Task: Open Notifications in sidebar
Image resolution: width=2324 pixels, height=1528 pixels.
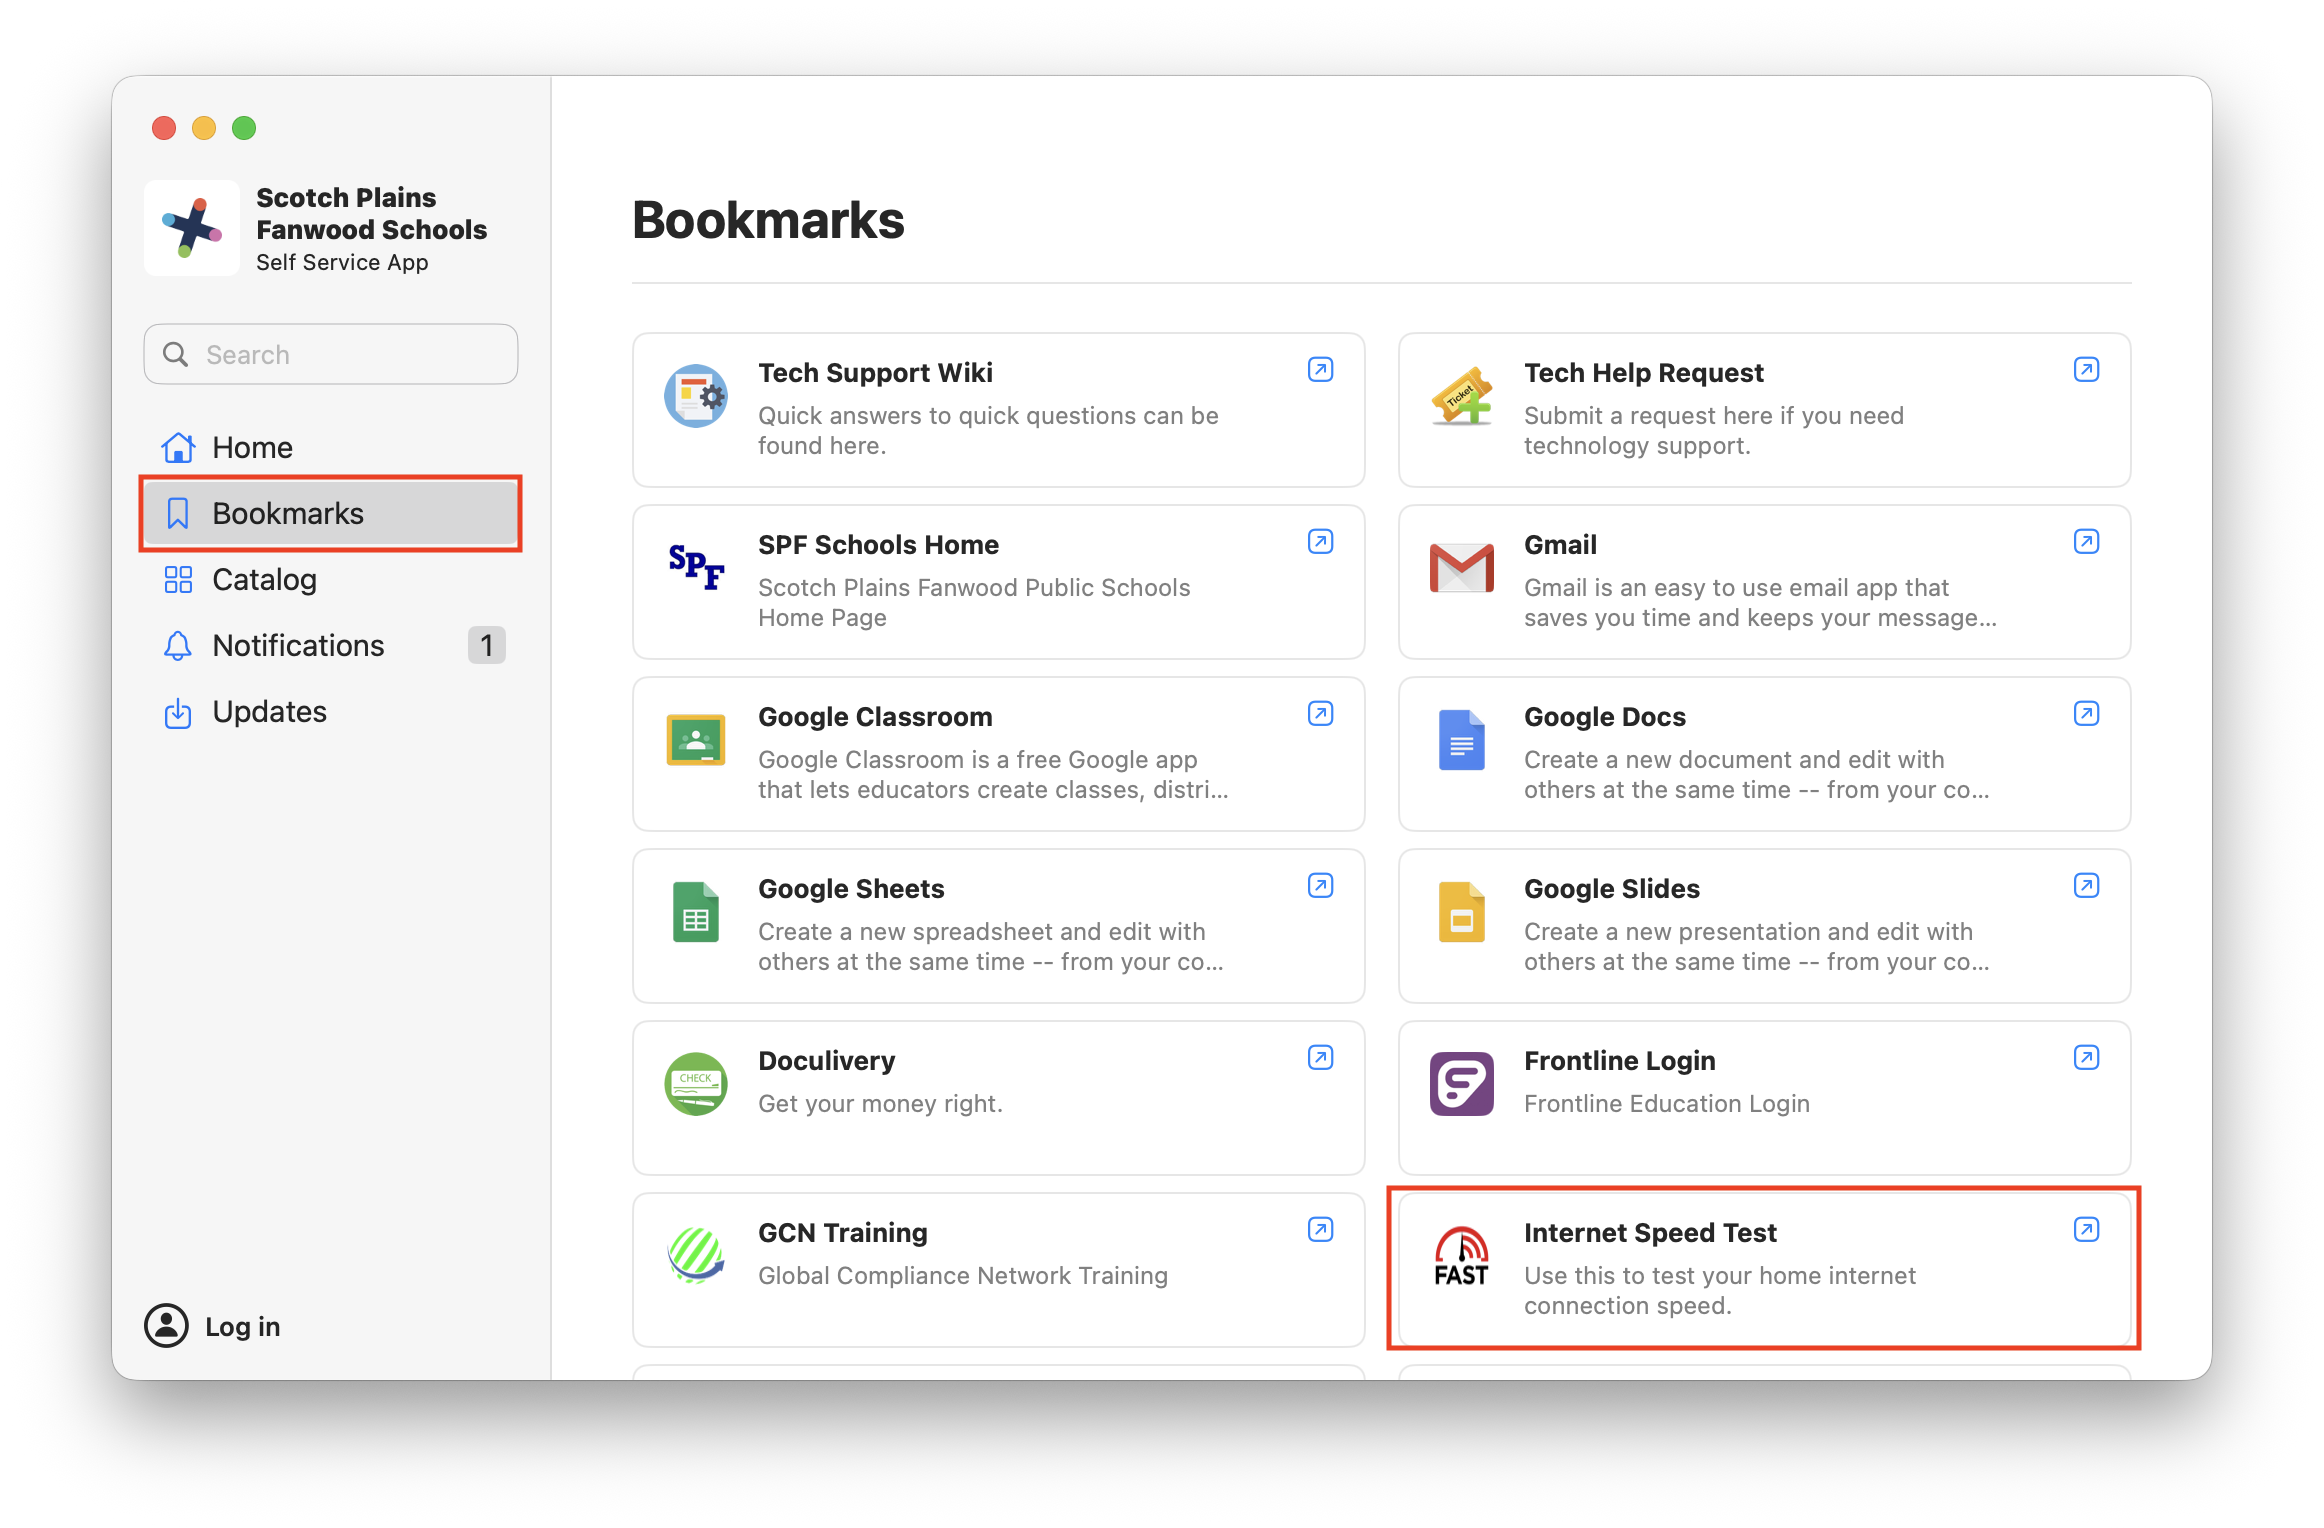Action: (298, 645)
